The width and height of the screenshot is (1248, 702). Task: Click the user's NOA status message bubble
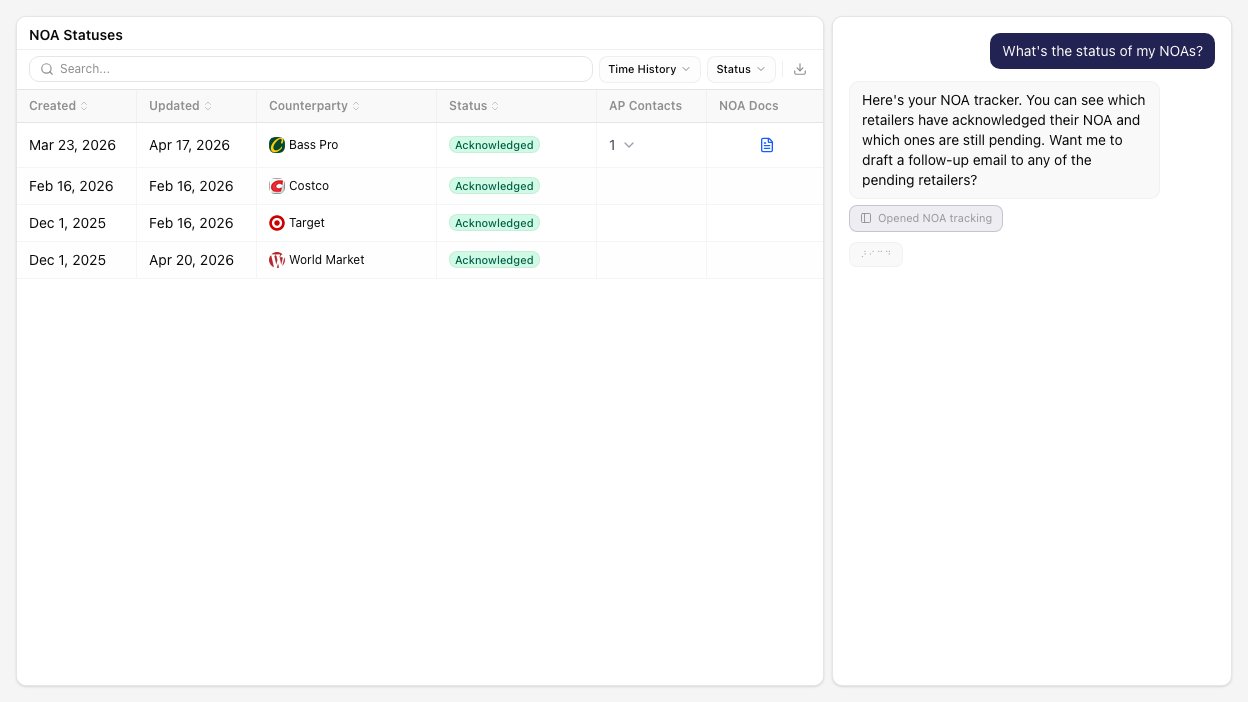[x=1102, y=52]
